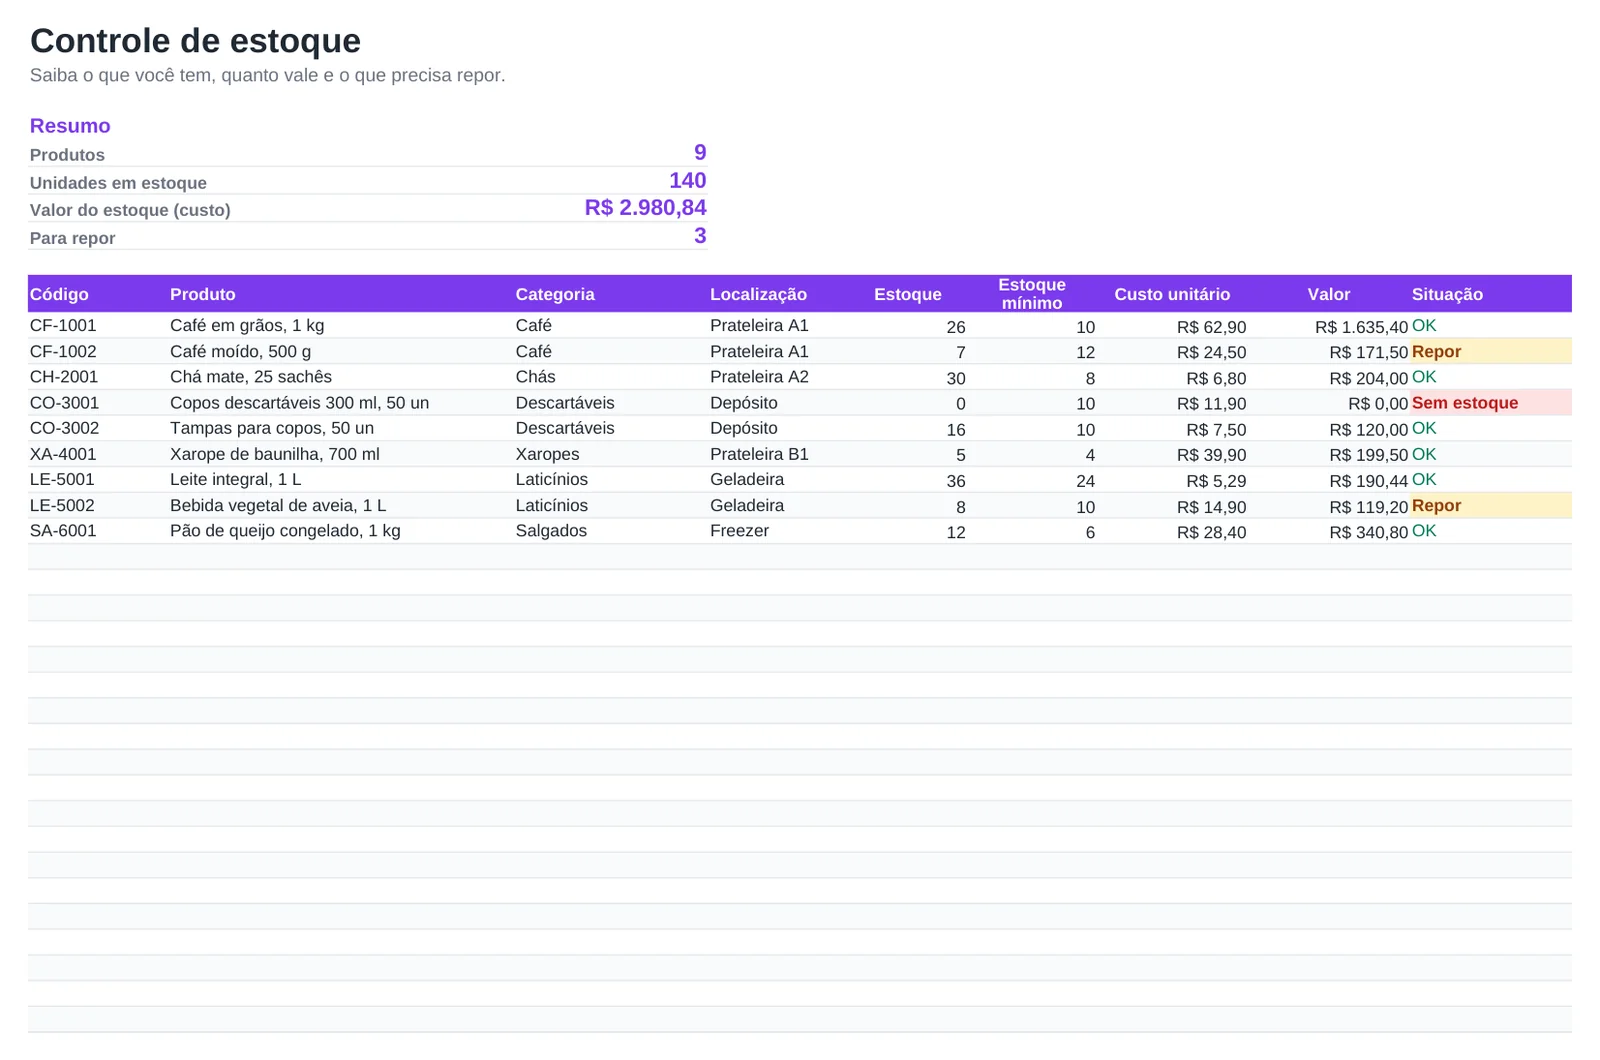Click the Categoria column header
1600x1060 pixels.
pos(555,294)
